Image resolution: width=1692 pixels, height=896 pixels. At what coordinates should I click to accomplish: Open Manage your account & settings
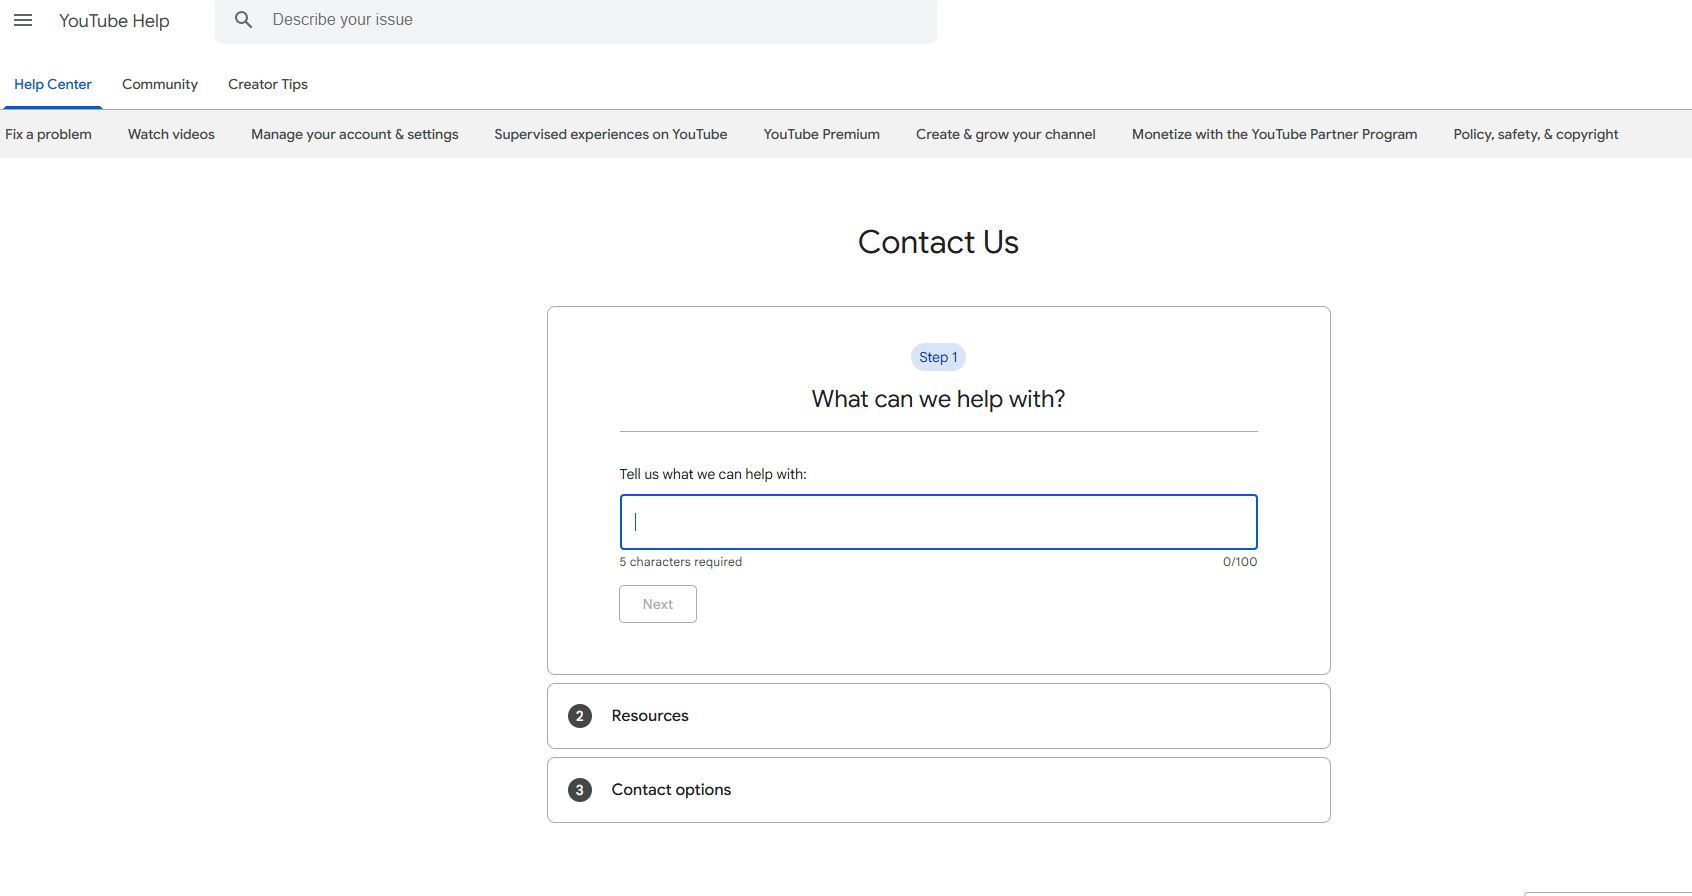355,134
